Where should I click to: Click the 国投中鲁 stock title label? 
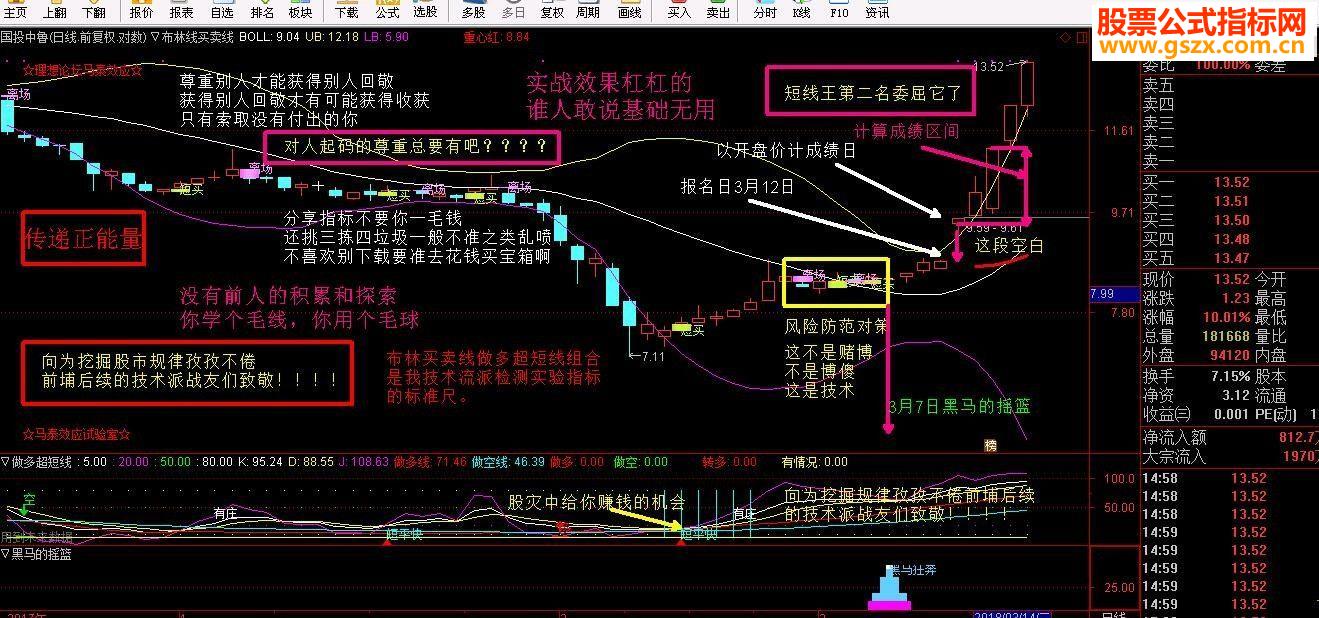coord(24,37)
